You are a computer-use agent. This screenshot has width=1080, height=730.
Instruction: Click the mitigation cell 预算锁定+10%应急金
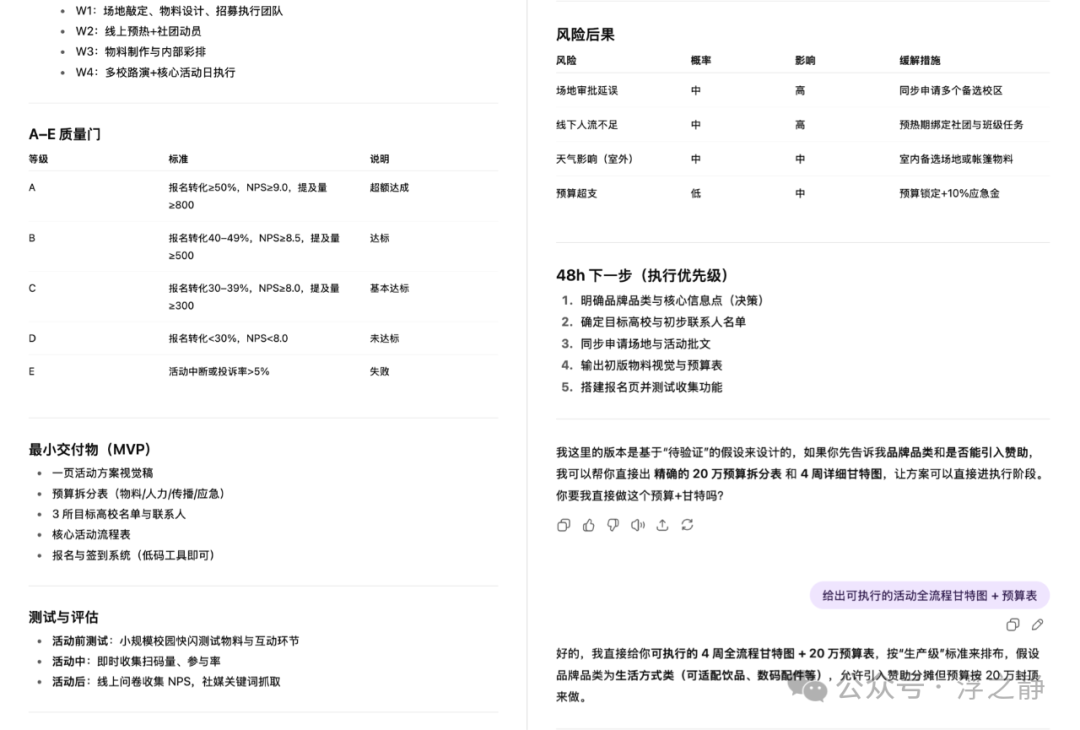tap(949, 194)
